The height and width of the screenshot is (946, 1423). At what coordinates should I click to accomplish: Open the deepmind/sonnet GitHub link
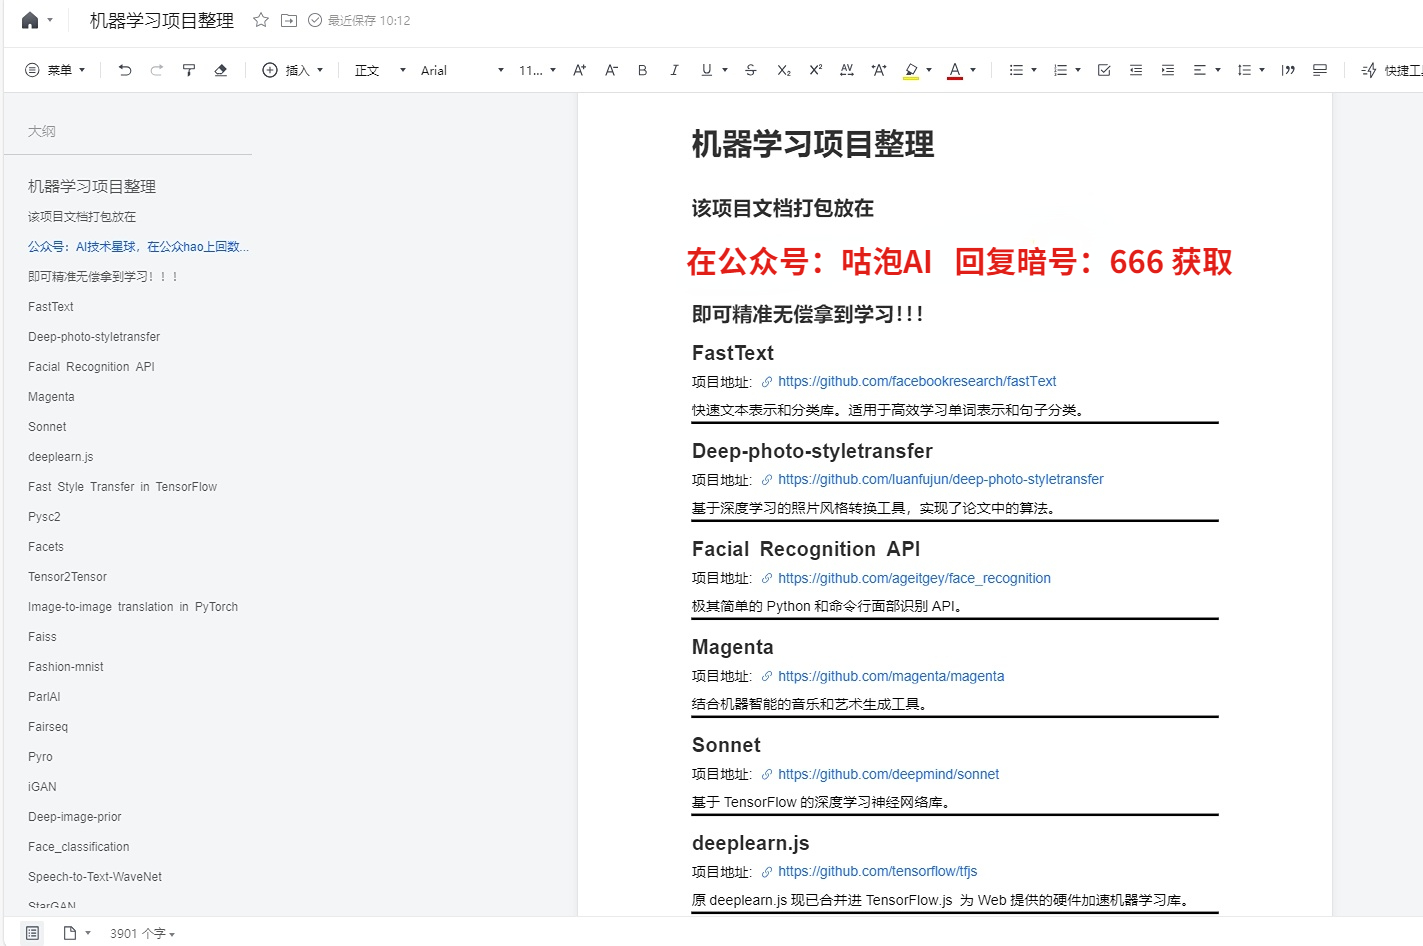click(888, 774)
